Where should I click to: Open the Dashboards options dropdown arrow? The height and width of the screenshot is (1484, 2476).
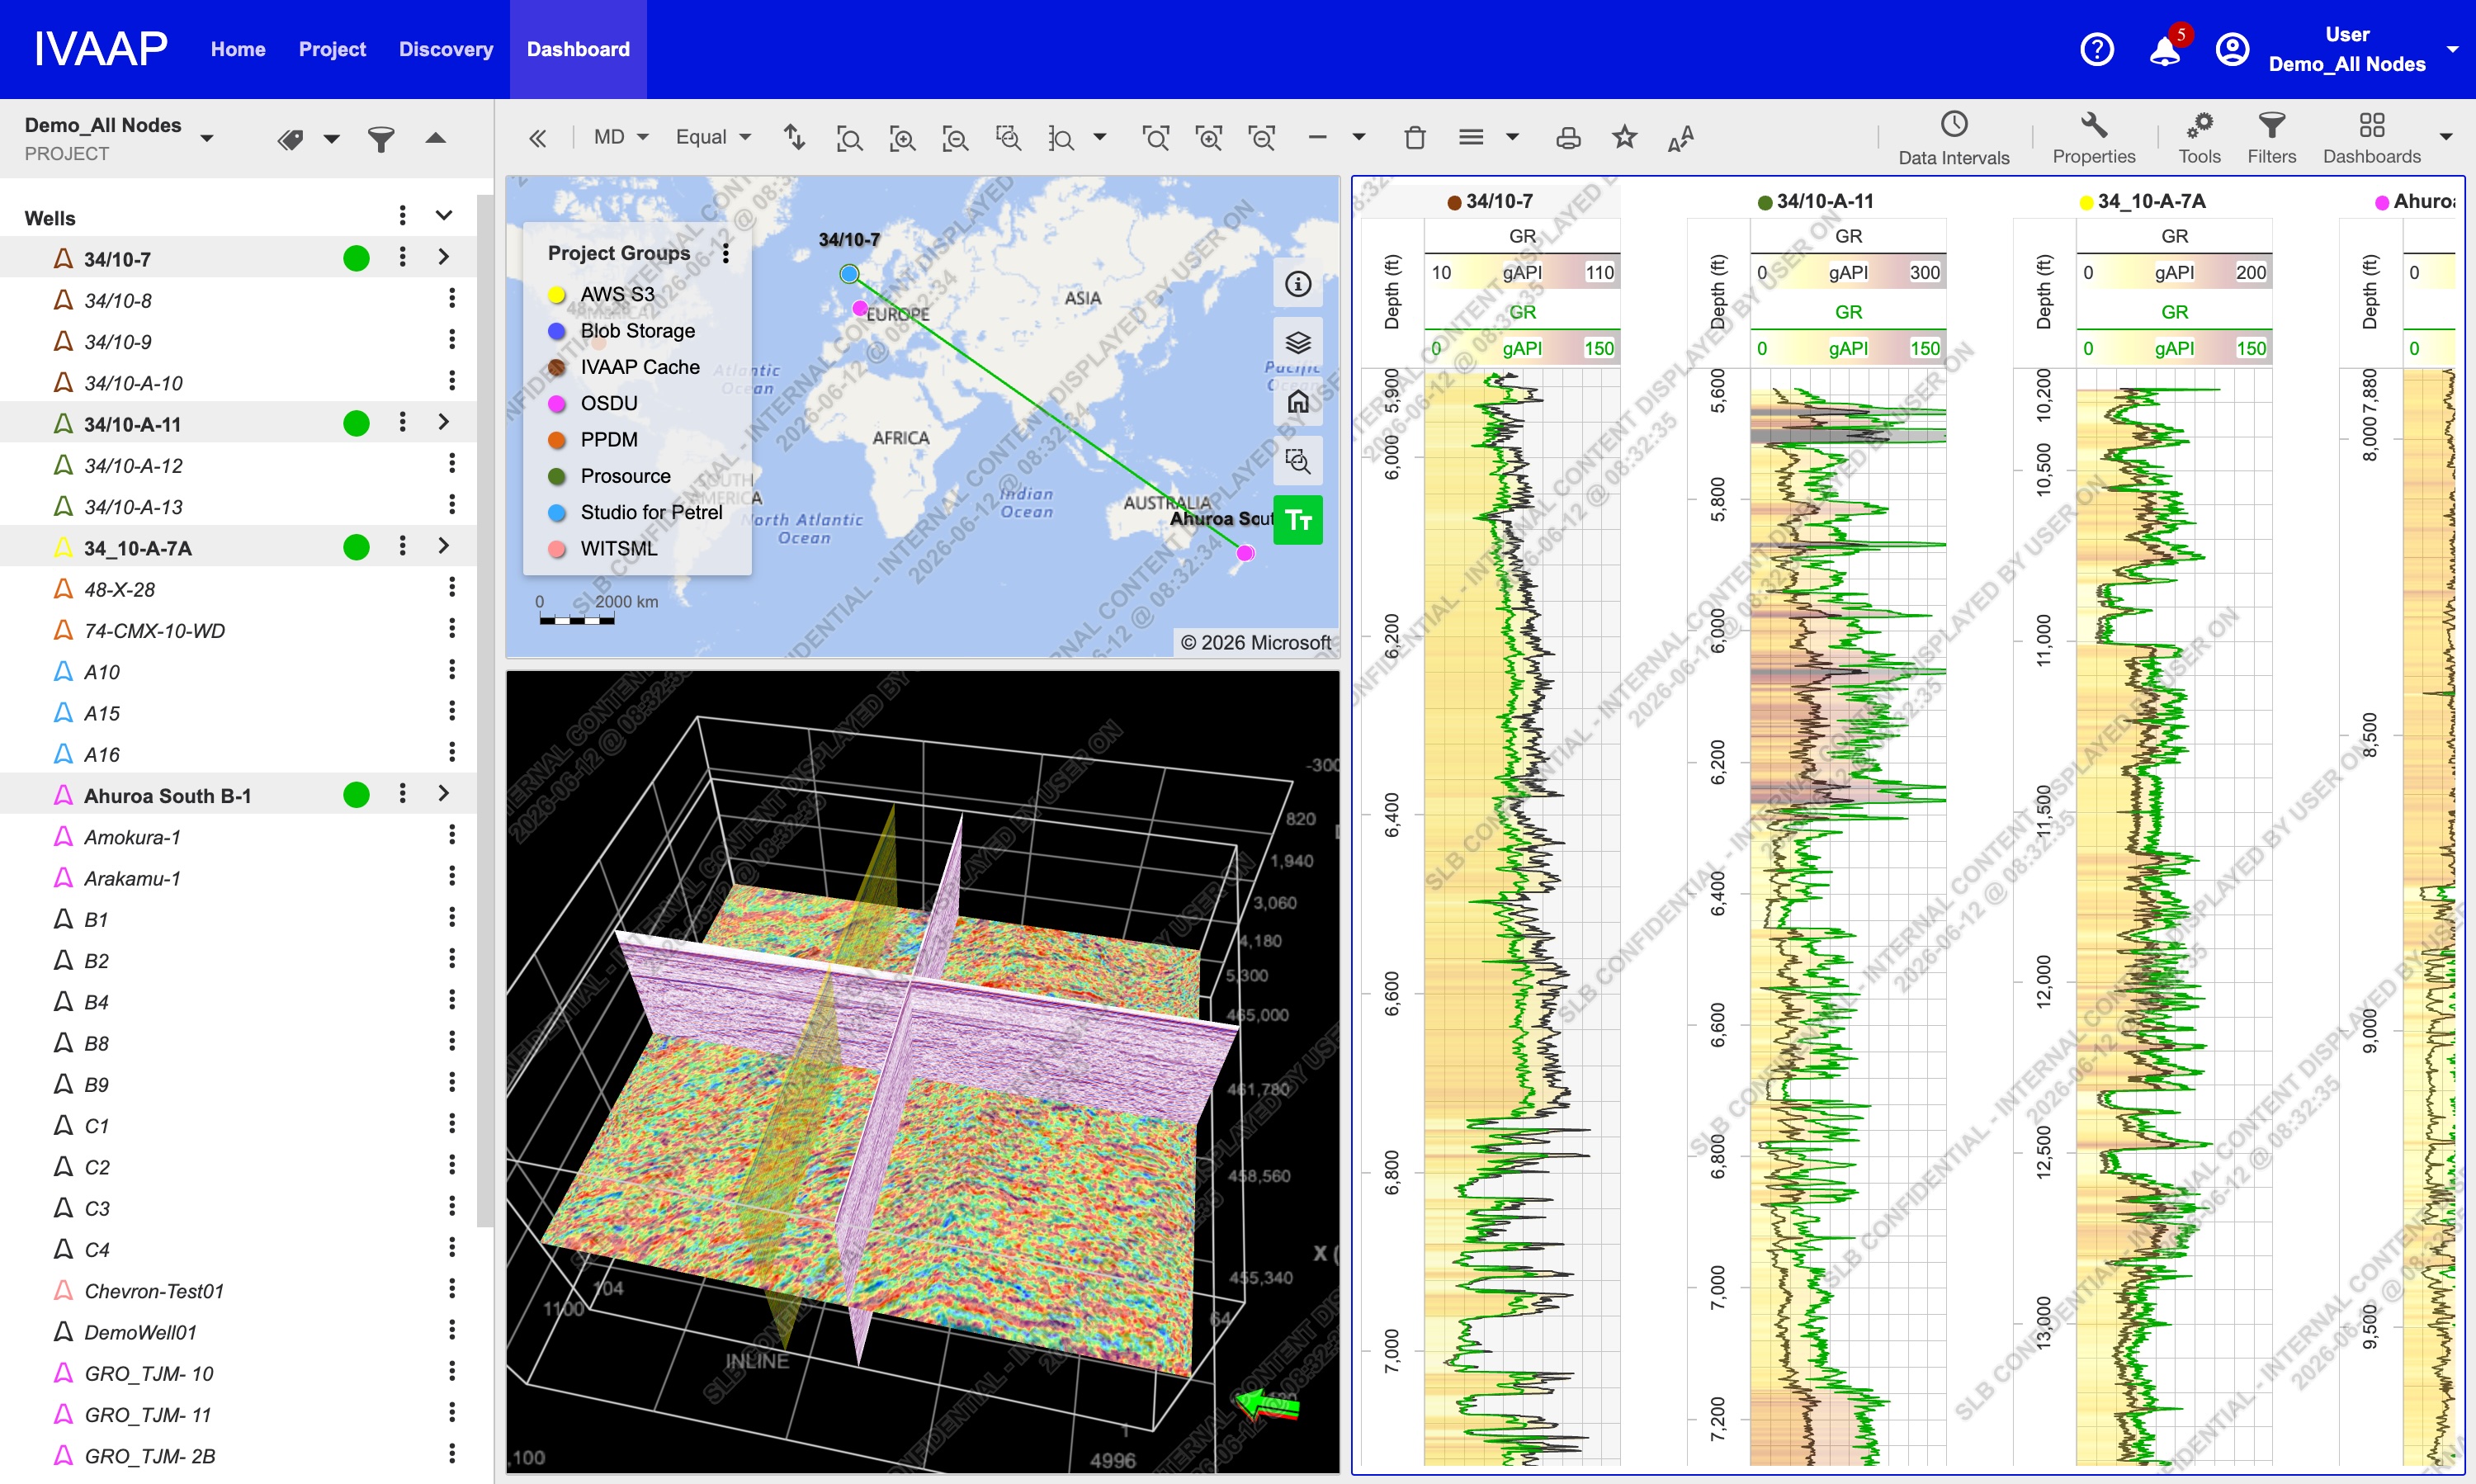point(2447,138)
